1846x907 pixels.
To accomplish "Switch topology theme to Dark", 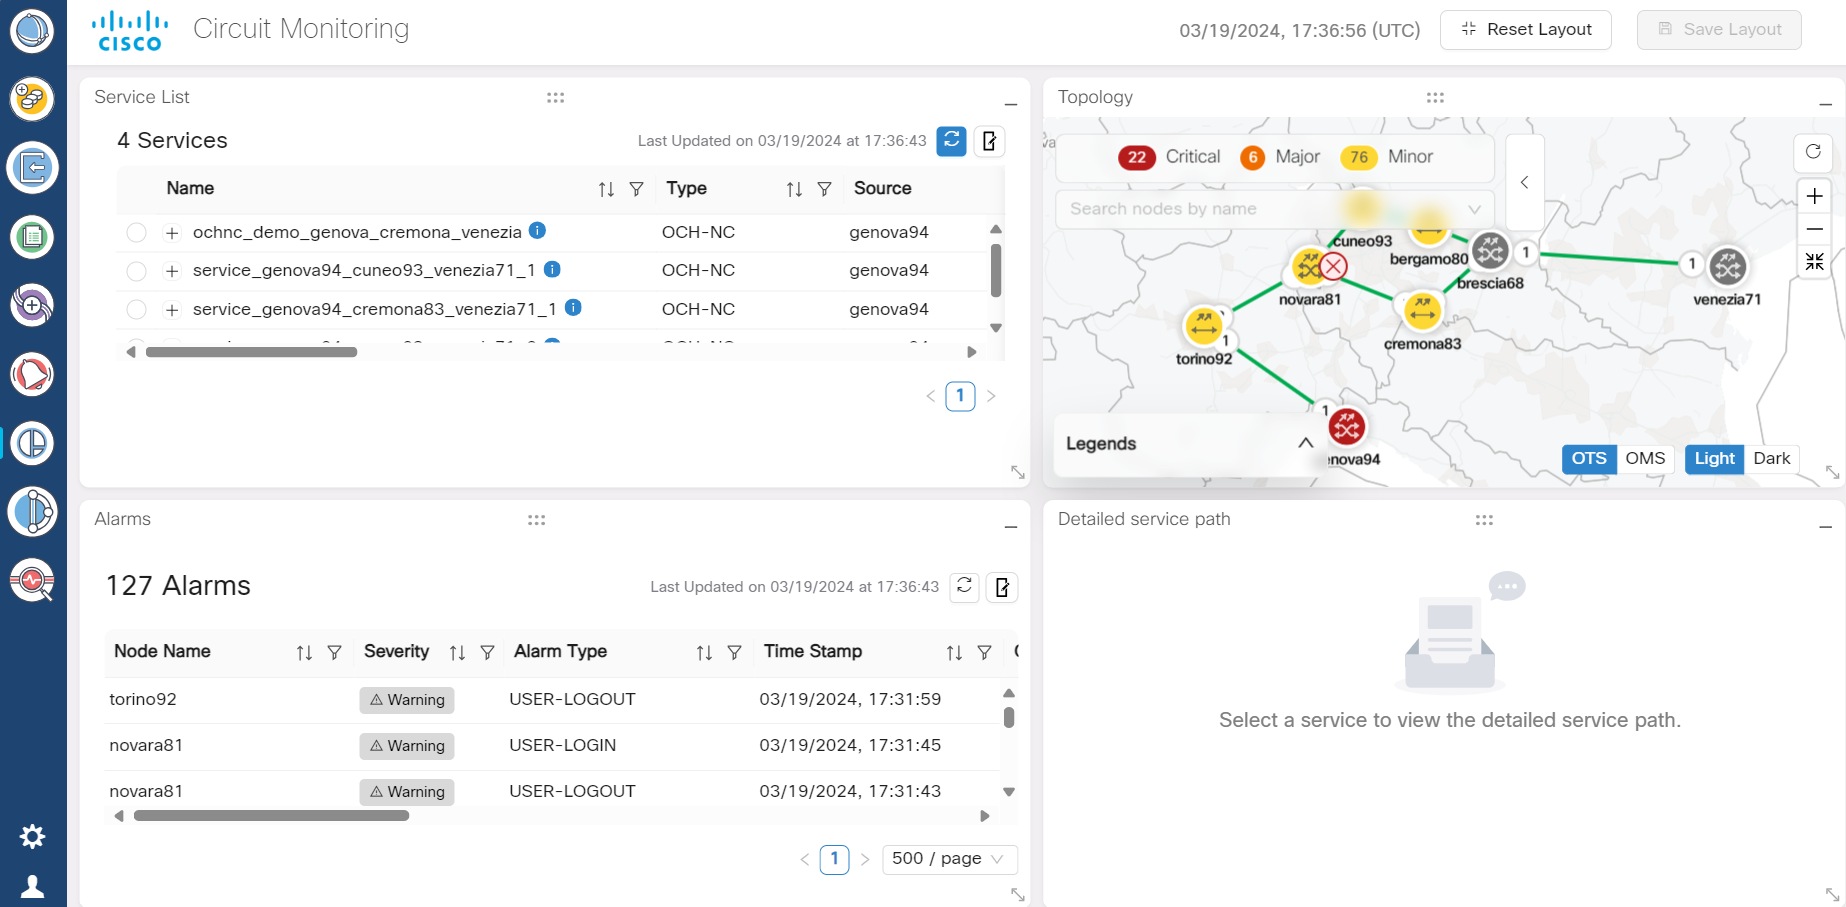I will click(x=1771, y=458).
